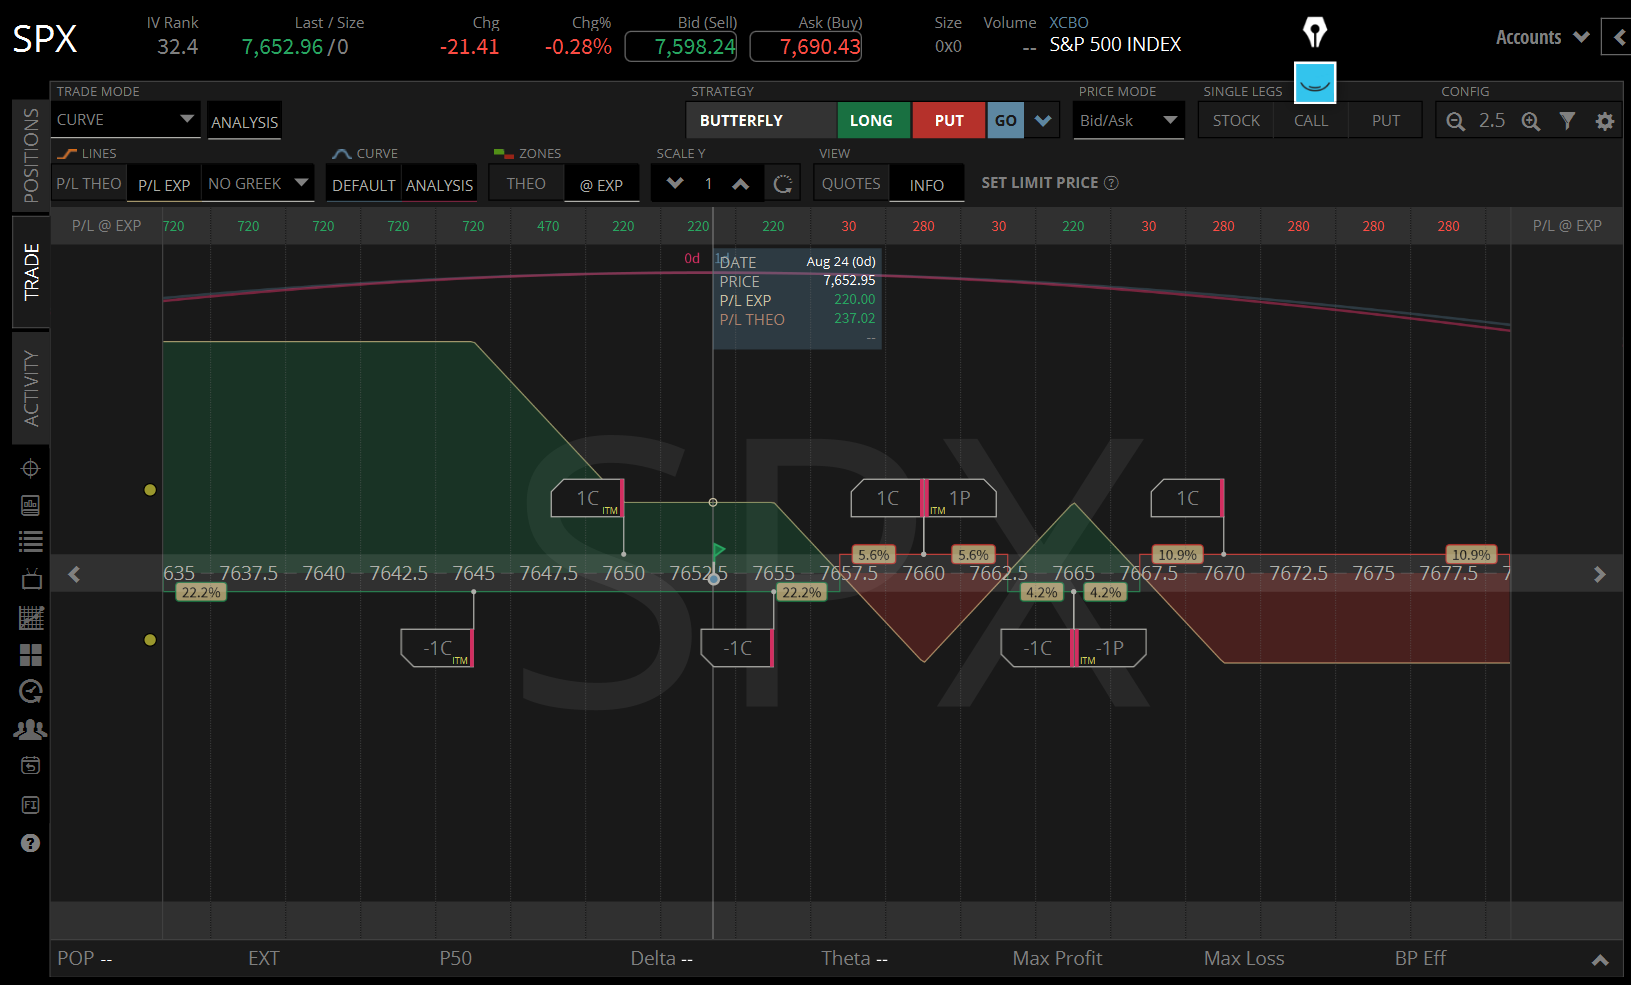The image size is (1631, 985).
Task: Increase Scale Y with up chevron
Action: 740,184
